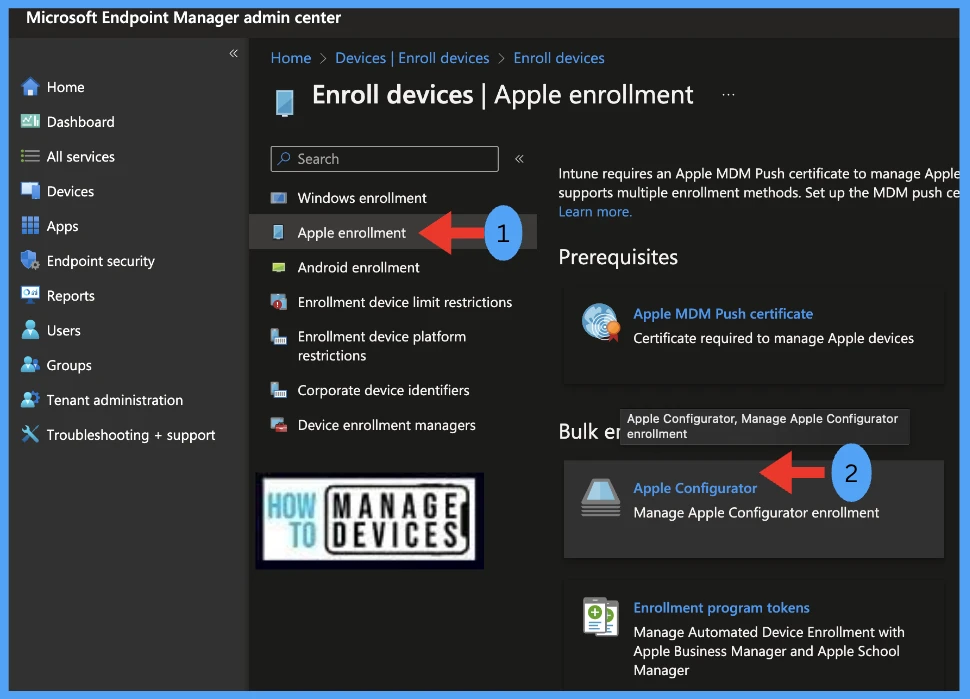Open the ellipsis more options menu
This screenshot has height=699, width=970.
tap(728, 95)
